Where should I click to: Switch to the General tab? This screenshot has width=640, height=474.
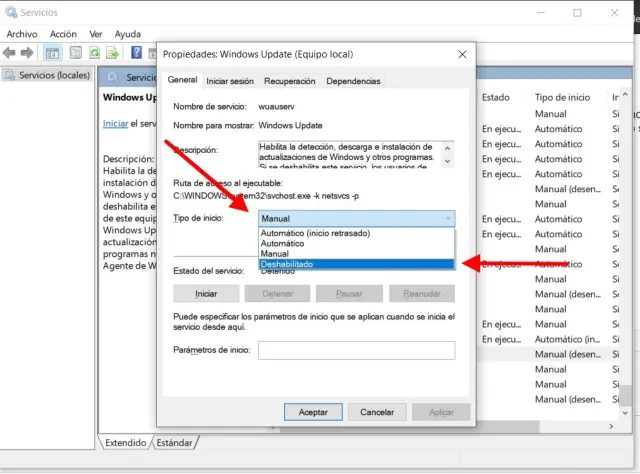point(182,80)
